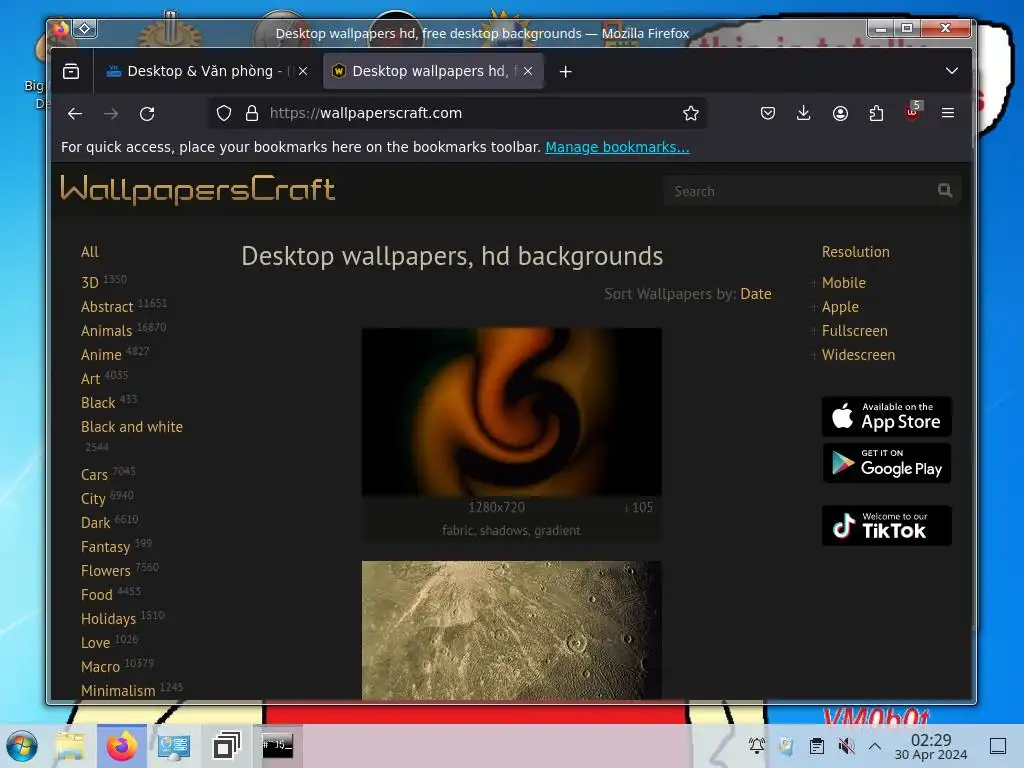Click the muted speaker volume tray icon

[x=846, y=746]
